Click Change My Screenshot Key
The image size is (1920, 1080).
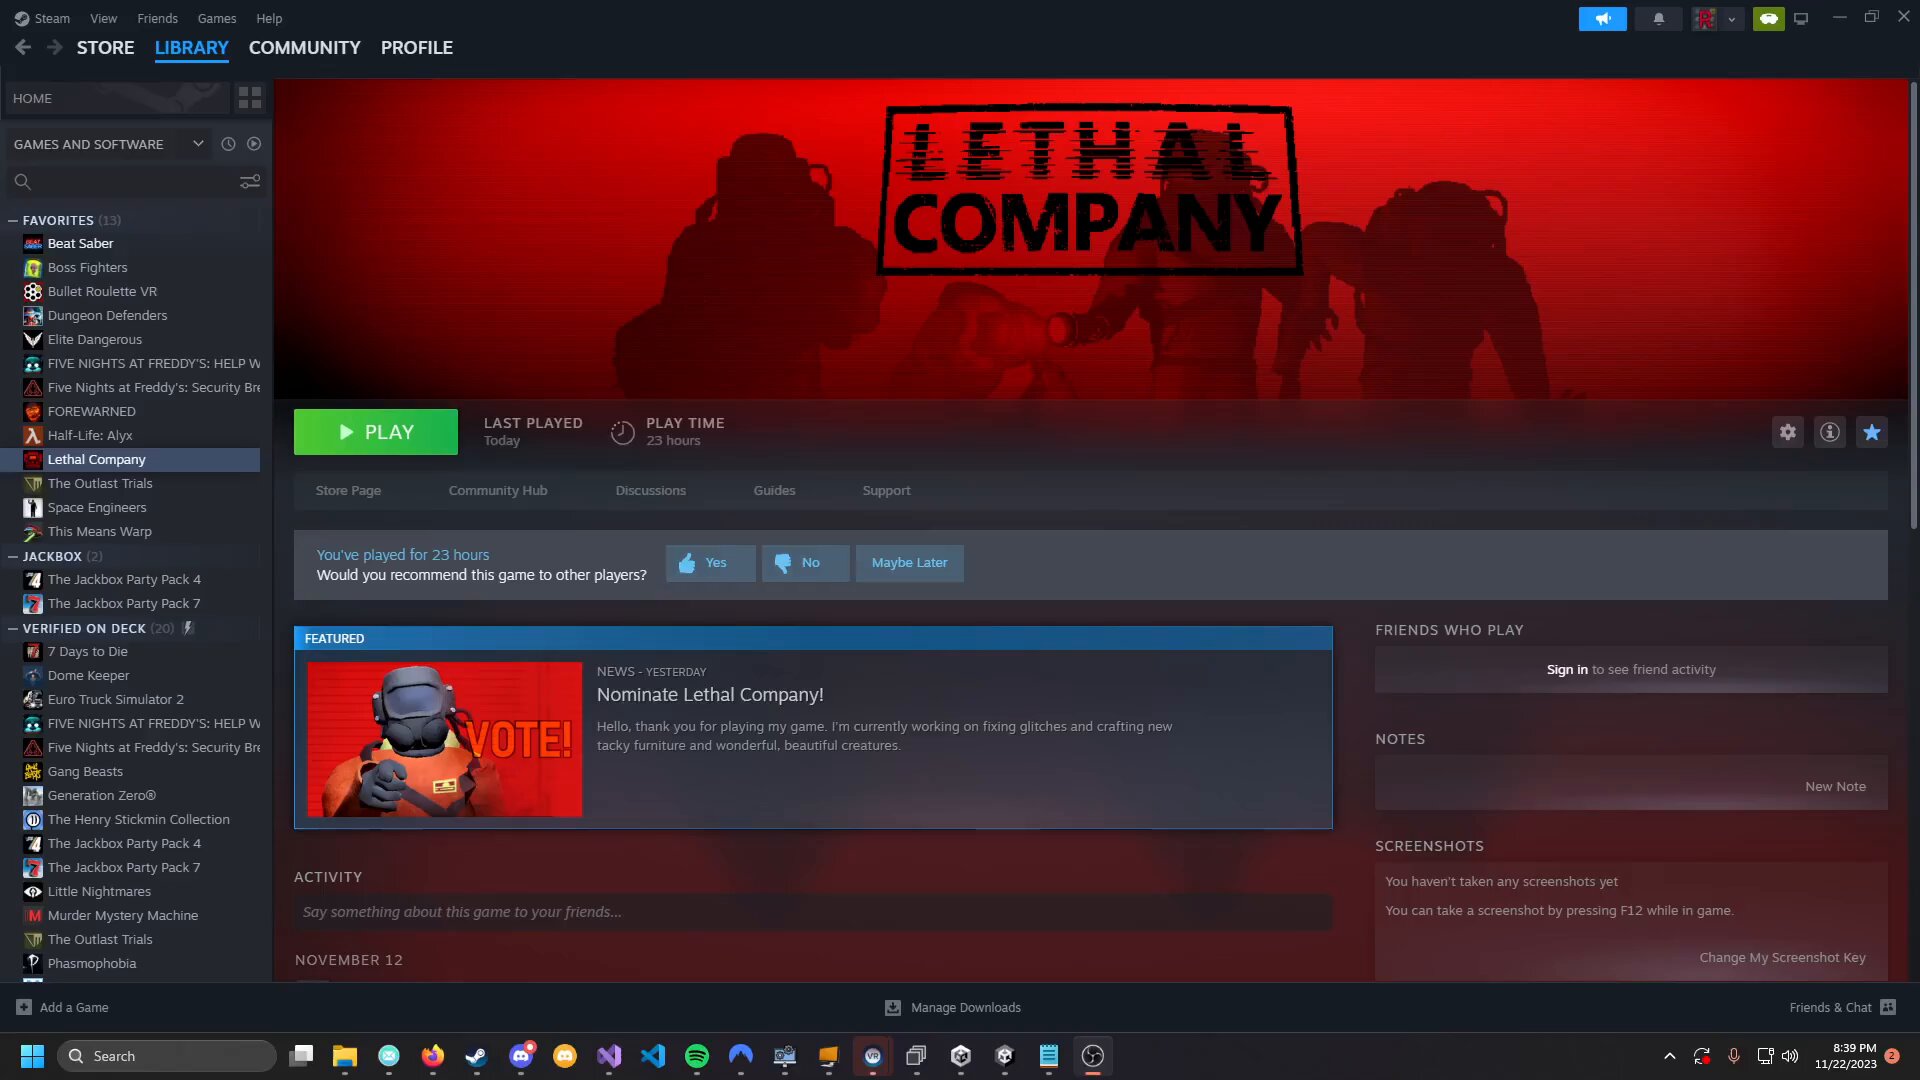[x=1782, y=957]
